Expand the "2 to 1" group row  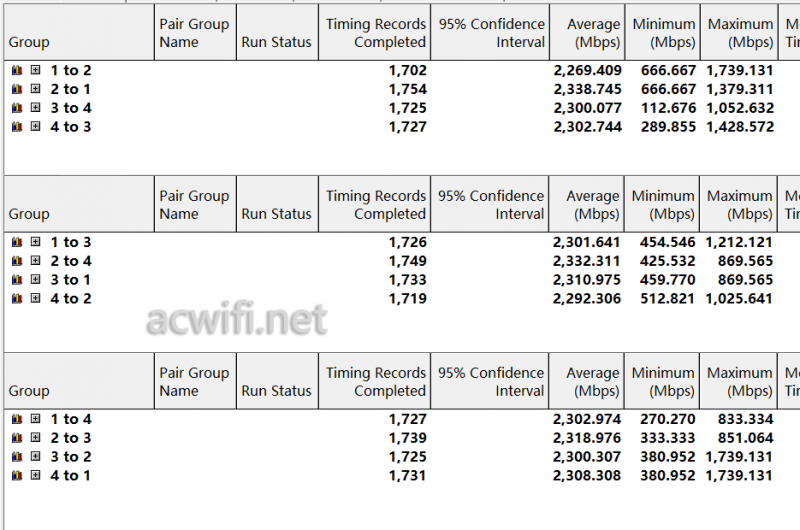[35, 90]
